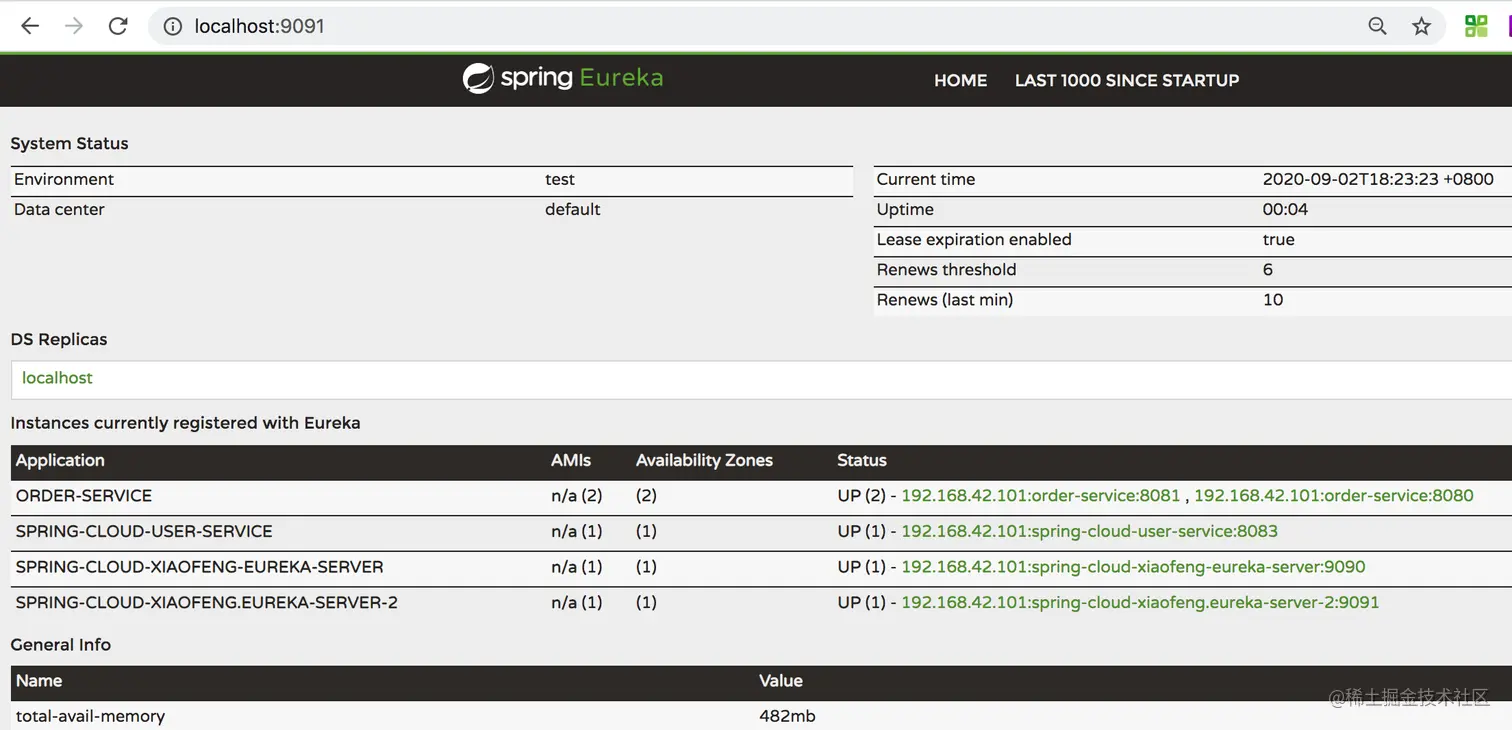1512x730 pixels.
Task: Select SPRING-CLOUD-XIAOFENG-EUREKA-SERVER application name
Action: pyautogui.click(x=200, y=567)
